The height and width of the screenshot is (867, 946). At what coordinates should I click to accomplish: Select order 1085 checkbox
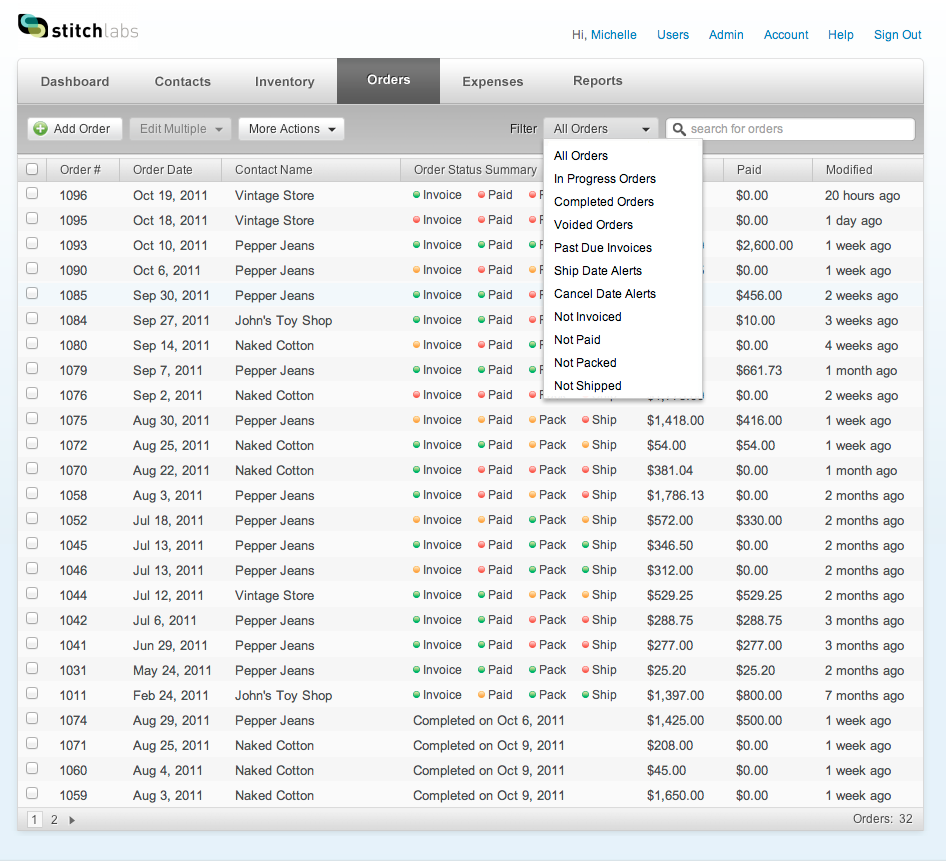click(x=32, y=293)
